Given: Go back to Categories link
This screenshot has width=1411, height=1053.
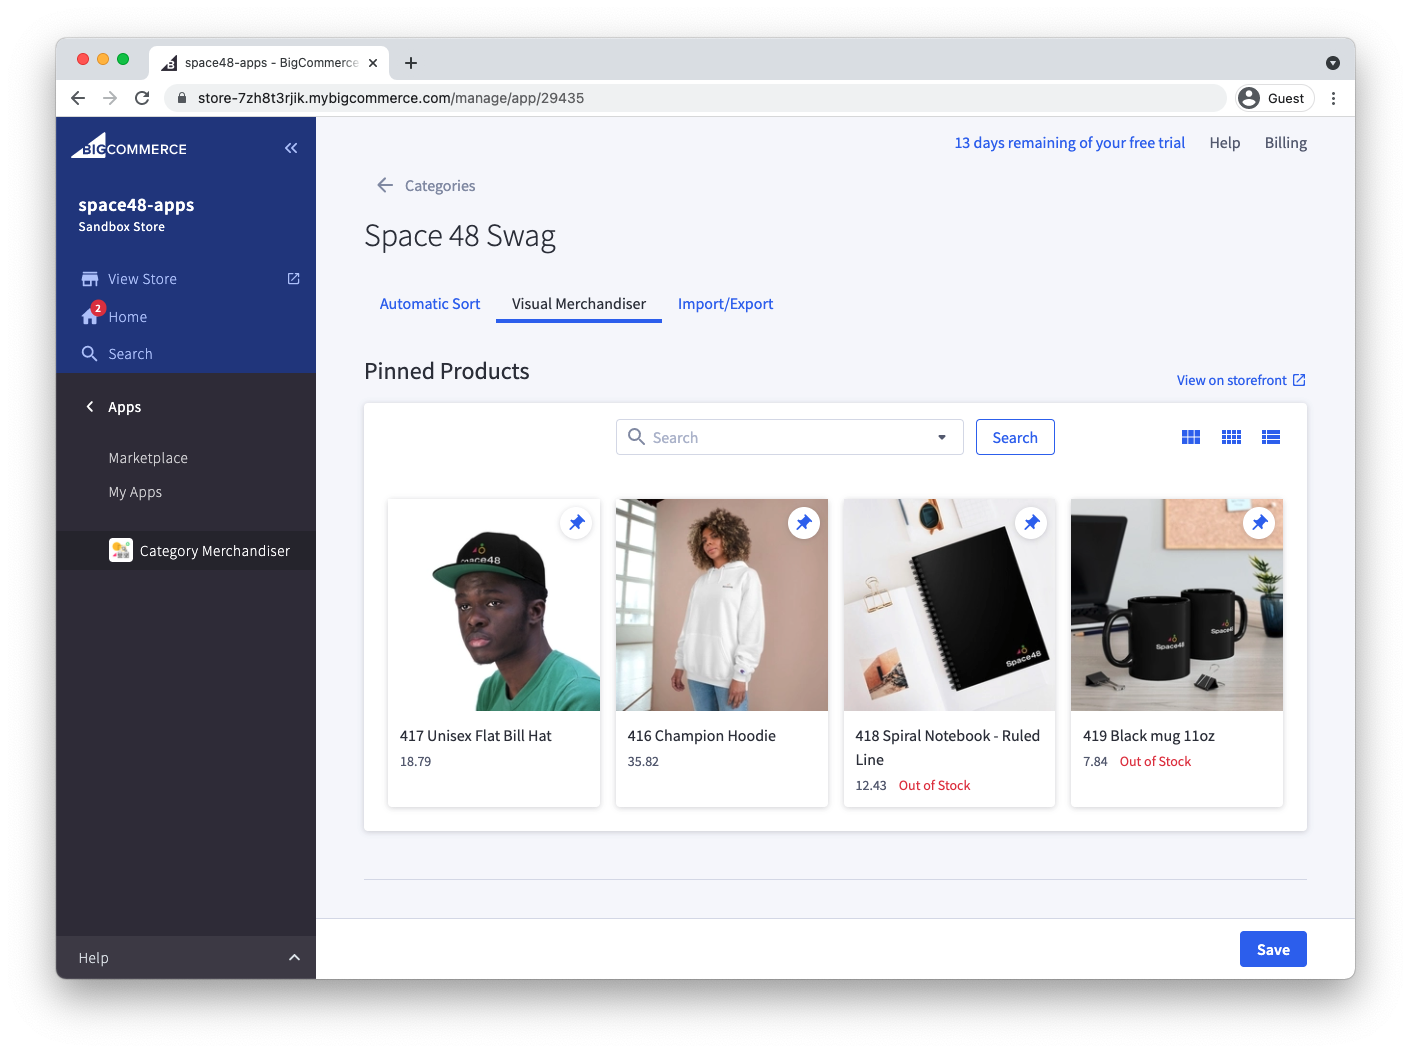Looking at the screenshot, I should point(440,186).
